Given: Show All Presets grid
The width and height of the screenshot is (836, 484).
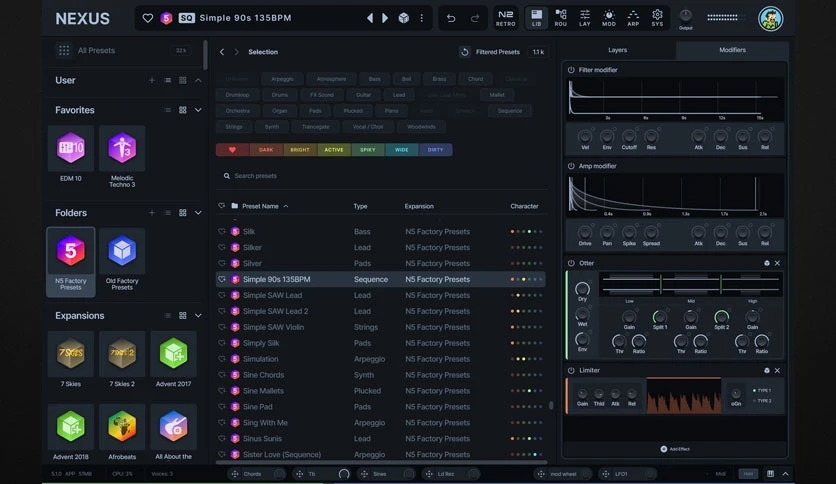Looking at the screenshot, I should tap(64, 51).
